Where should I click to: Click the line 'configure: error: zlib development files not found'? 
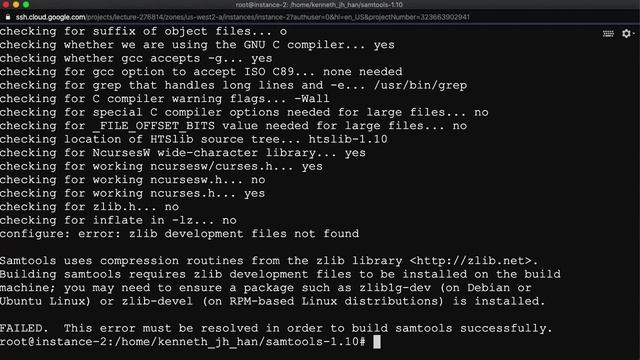pos(180,234)
